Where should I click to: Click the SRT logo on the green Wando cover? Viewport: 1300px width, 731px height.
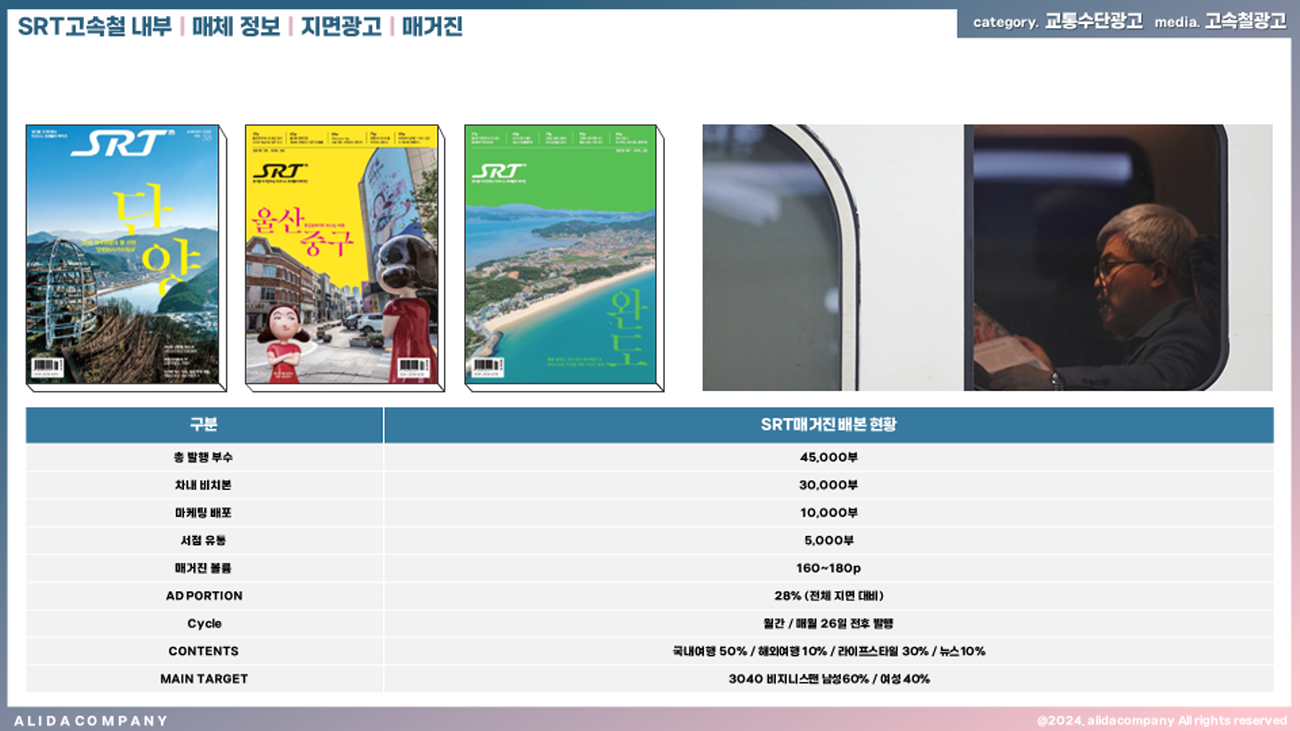[498, 171]
